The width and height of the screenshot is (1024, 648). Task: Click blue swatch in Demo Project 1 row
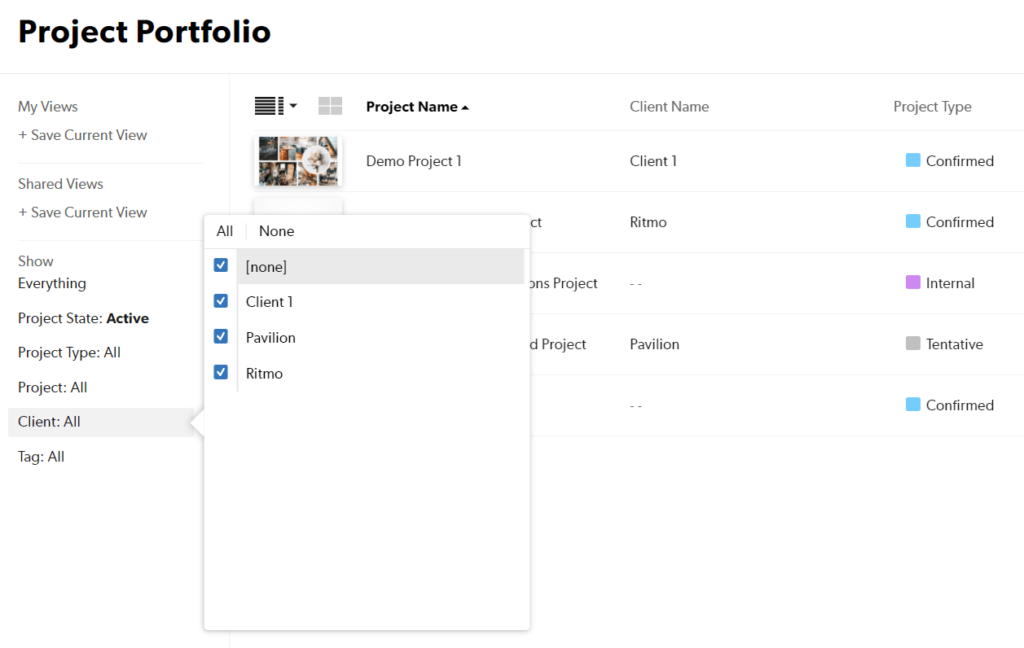[x=913, y=160]
